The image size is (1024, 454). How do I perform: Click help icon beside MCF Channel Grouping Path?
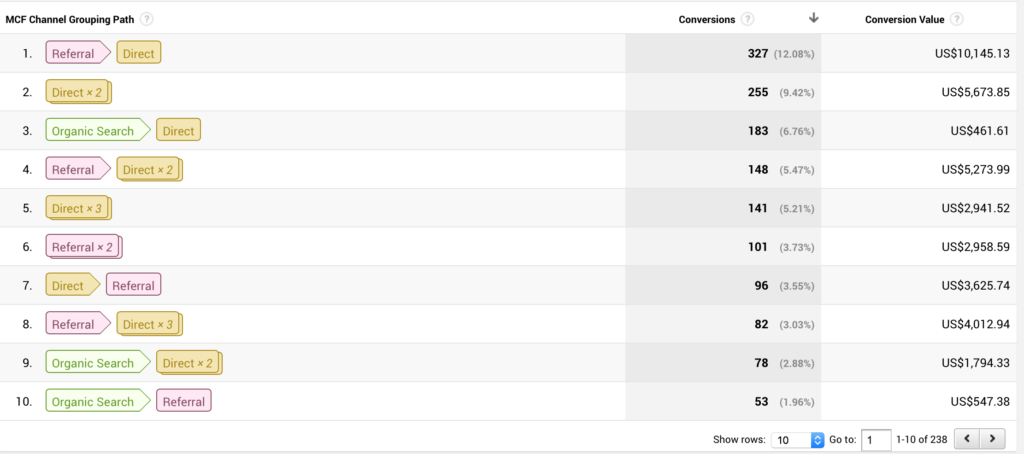(147, 19)
